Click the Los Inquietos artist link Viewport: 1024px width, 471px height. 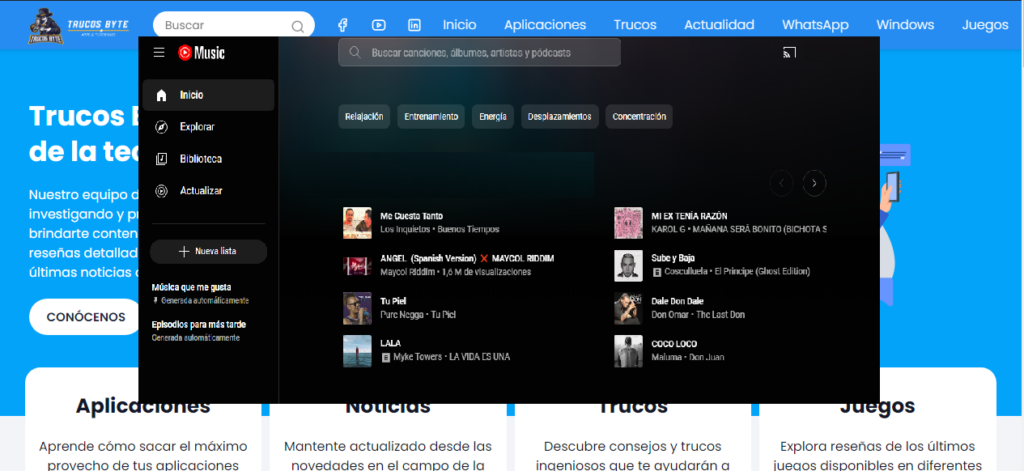[x=405, y=230]
